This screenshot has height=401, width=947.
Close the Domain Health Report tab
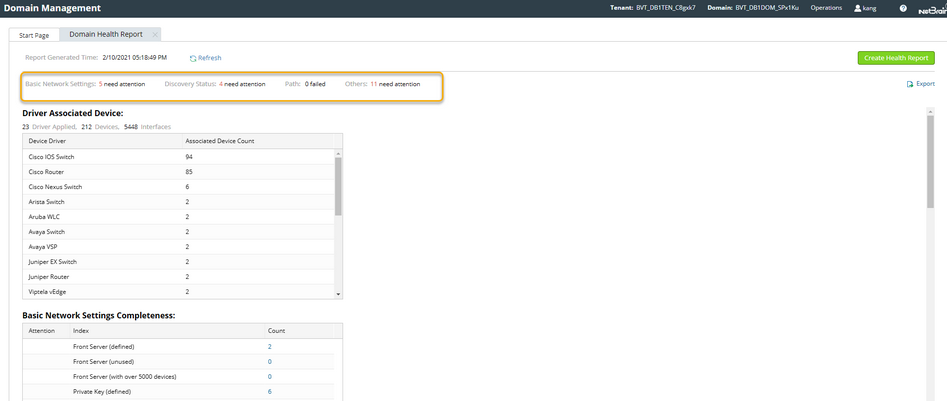[155, 35]
